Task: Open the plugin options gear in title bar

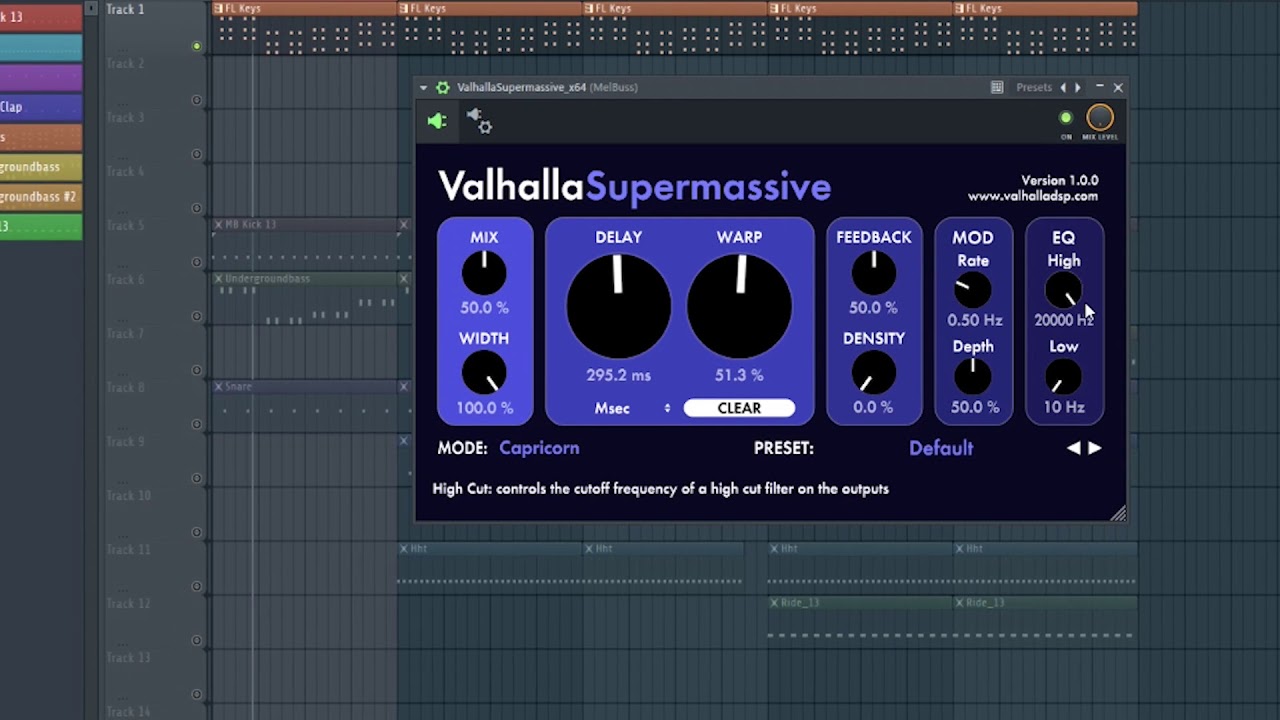Action: (x=443, y=88)
